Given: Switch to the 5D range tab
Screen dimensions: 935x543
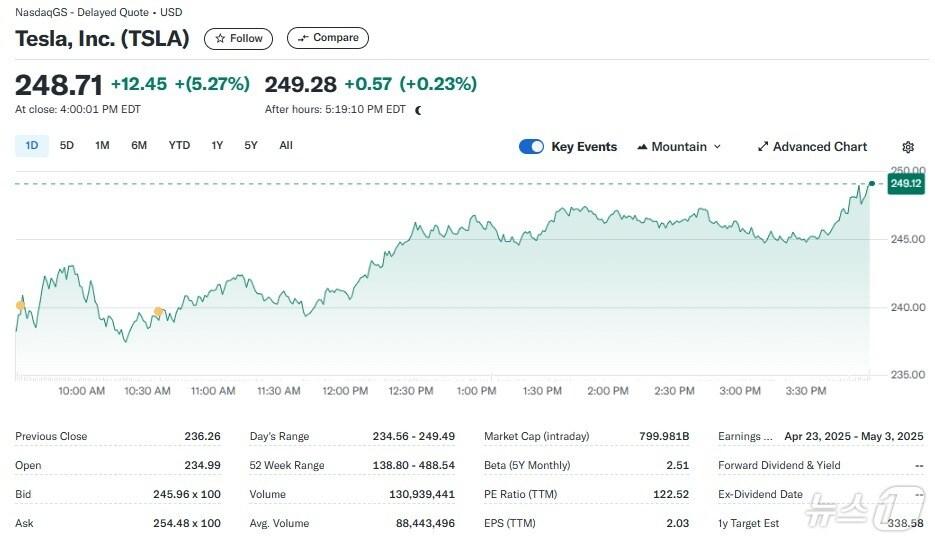Looking at the screenshot, I should click(67, 146).
